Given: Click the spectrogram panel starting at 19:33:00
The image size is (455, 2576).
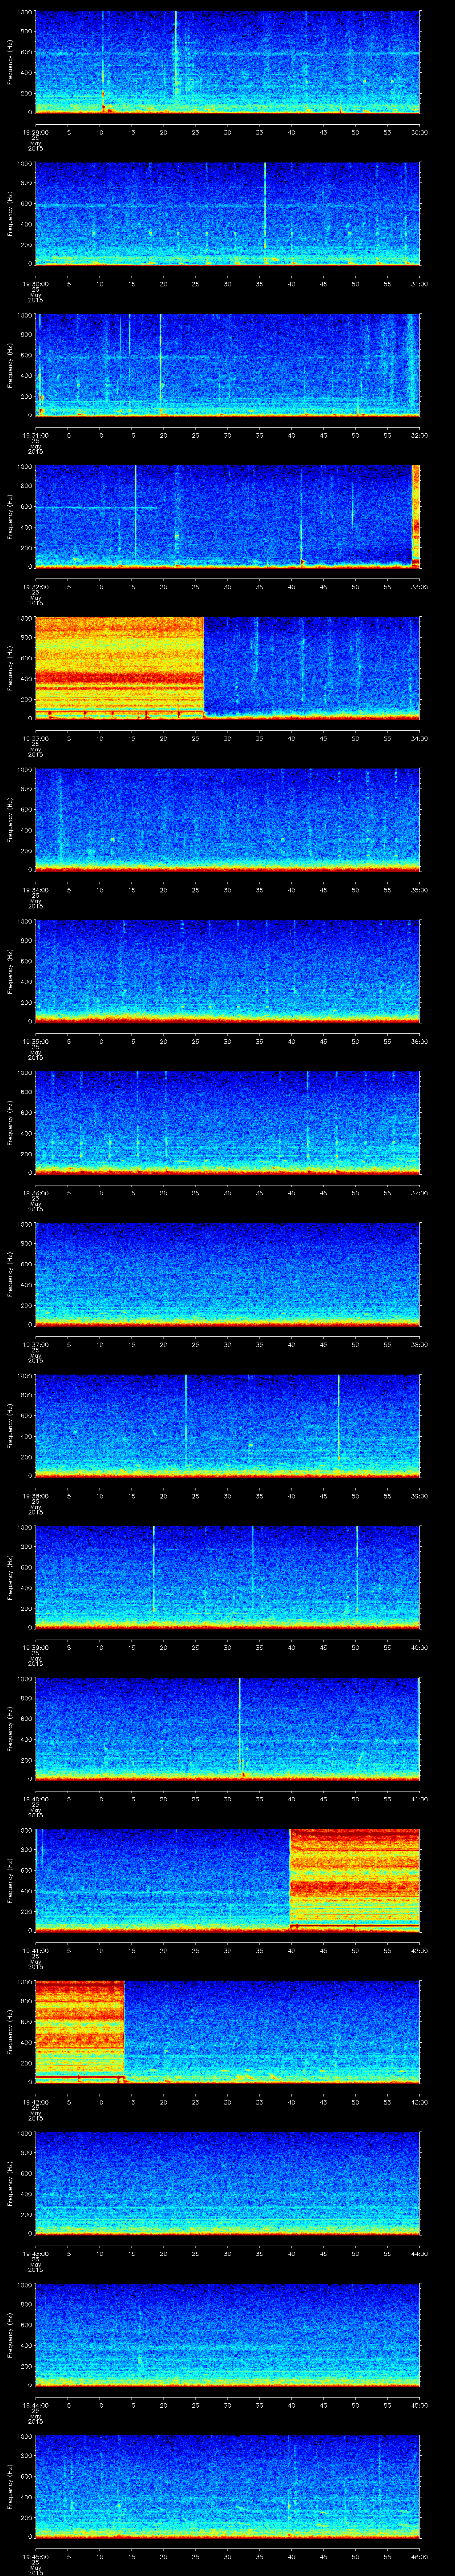Looking at the screenshot, I should click(227, 668).
